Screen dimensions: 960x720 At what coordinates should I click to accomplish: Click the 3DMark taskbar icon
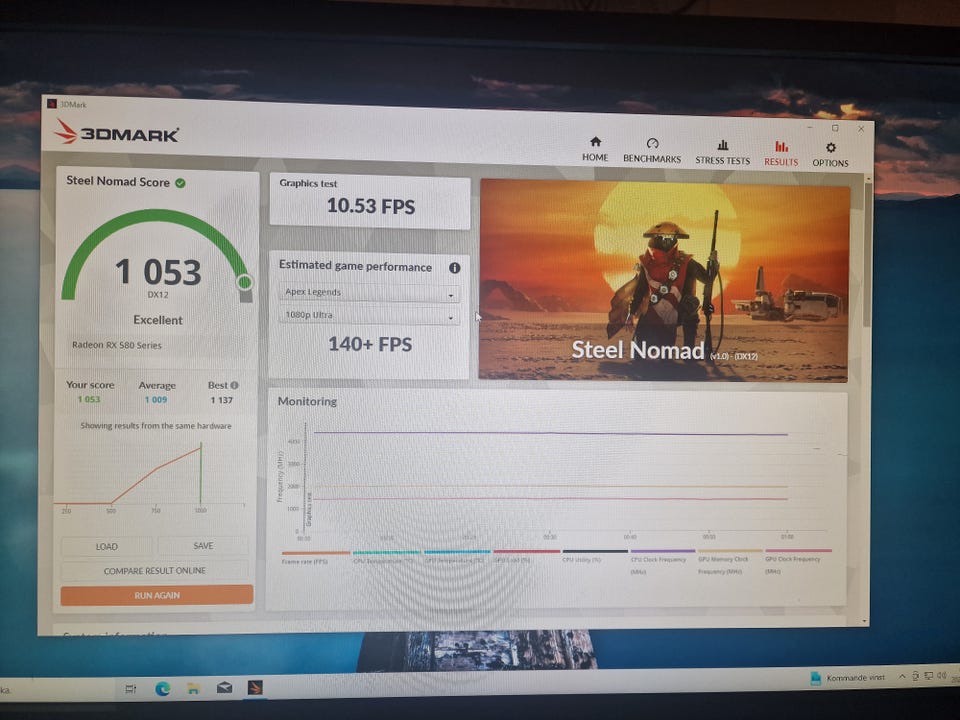click(x=255, y=688)
